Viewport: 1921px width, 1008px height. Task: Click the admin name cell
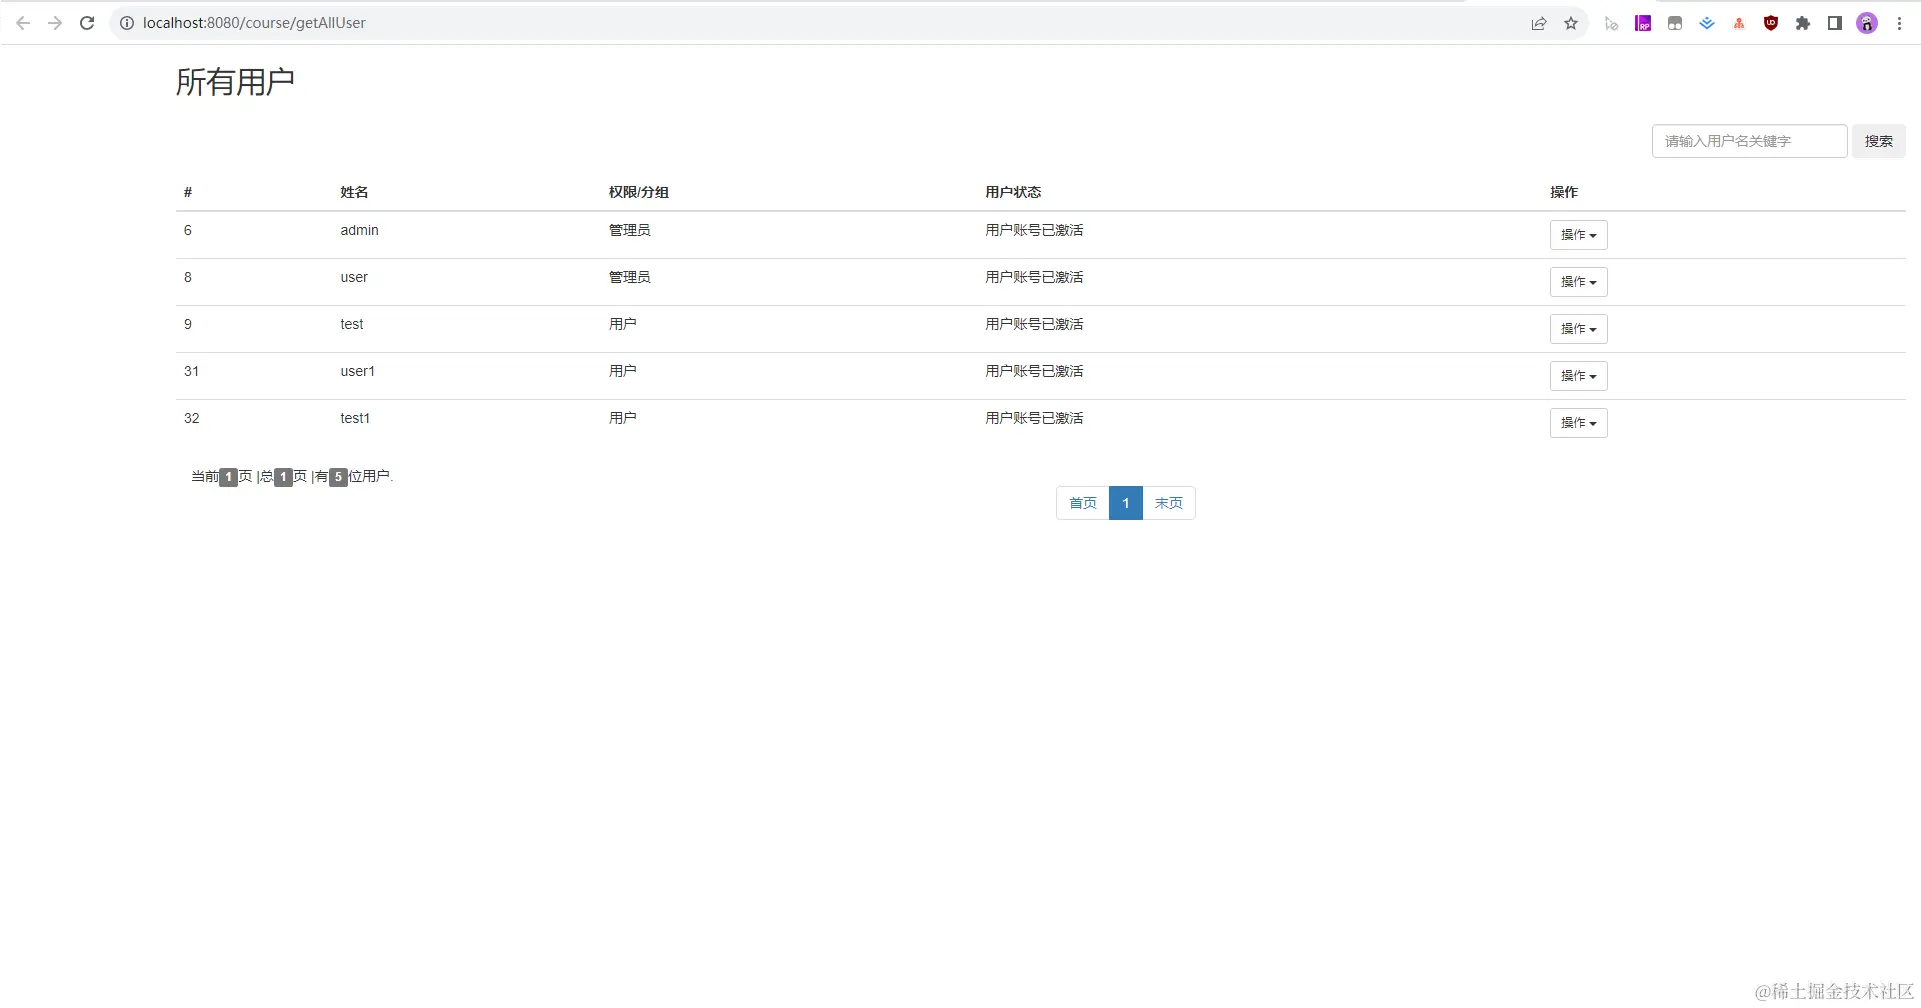[359, 230]
